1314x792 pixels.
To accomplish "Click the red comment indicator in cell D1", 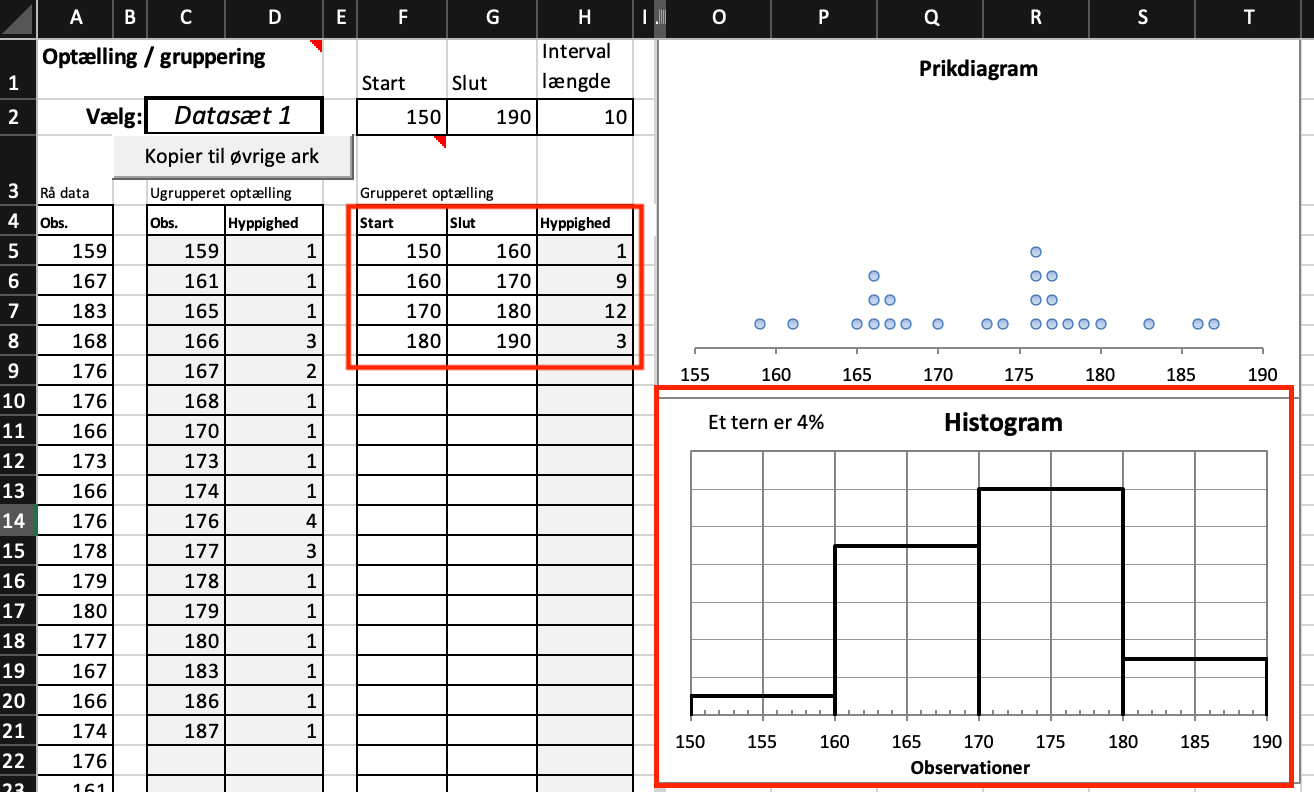I will [319, 45].
